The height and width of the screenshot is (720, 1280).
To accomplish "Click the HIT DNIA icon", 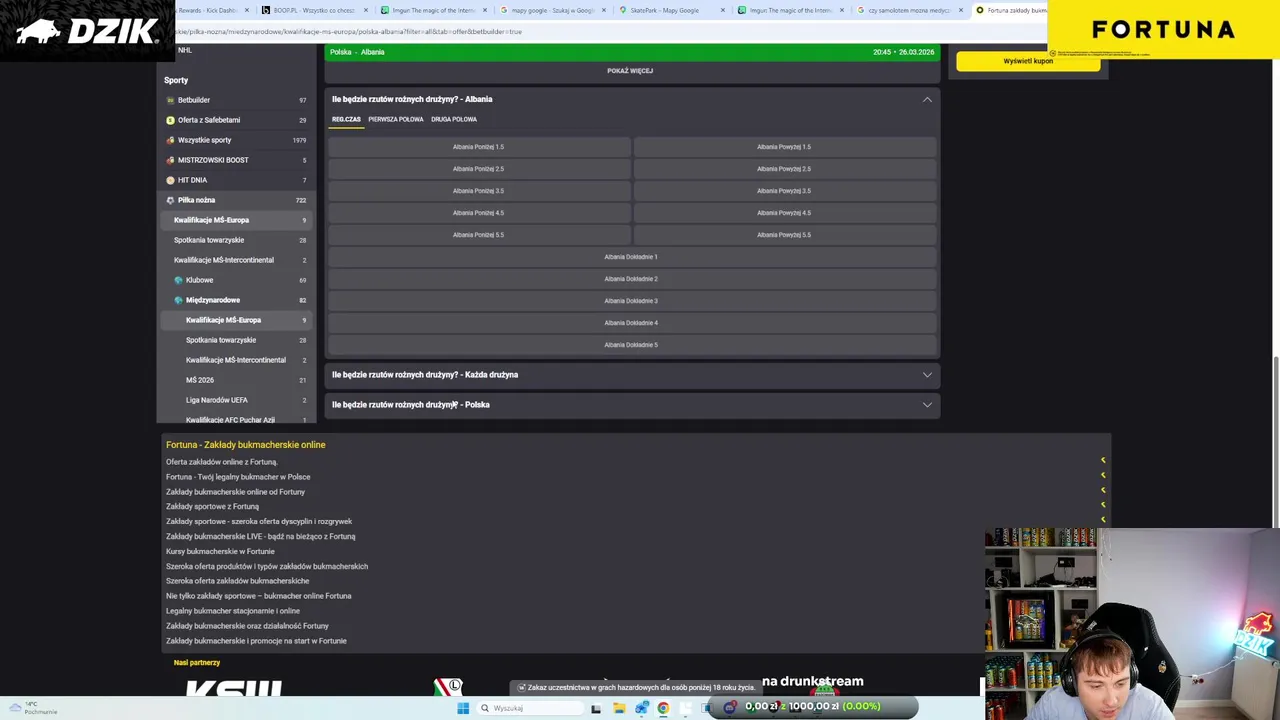I will [x=170, y=180].
